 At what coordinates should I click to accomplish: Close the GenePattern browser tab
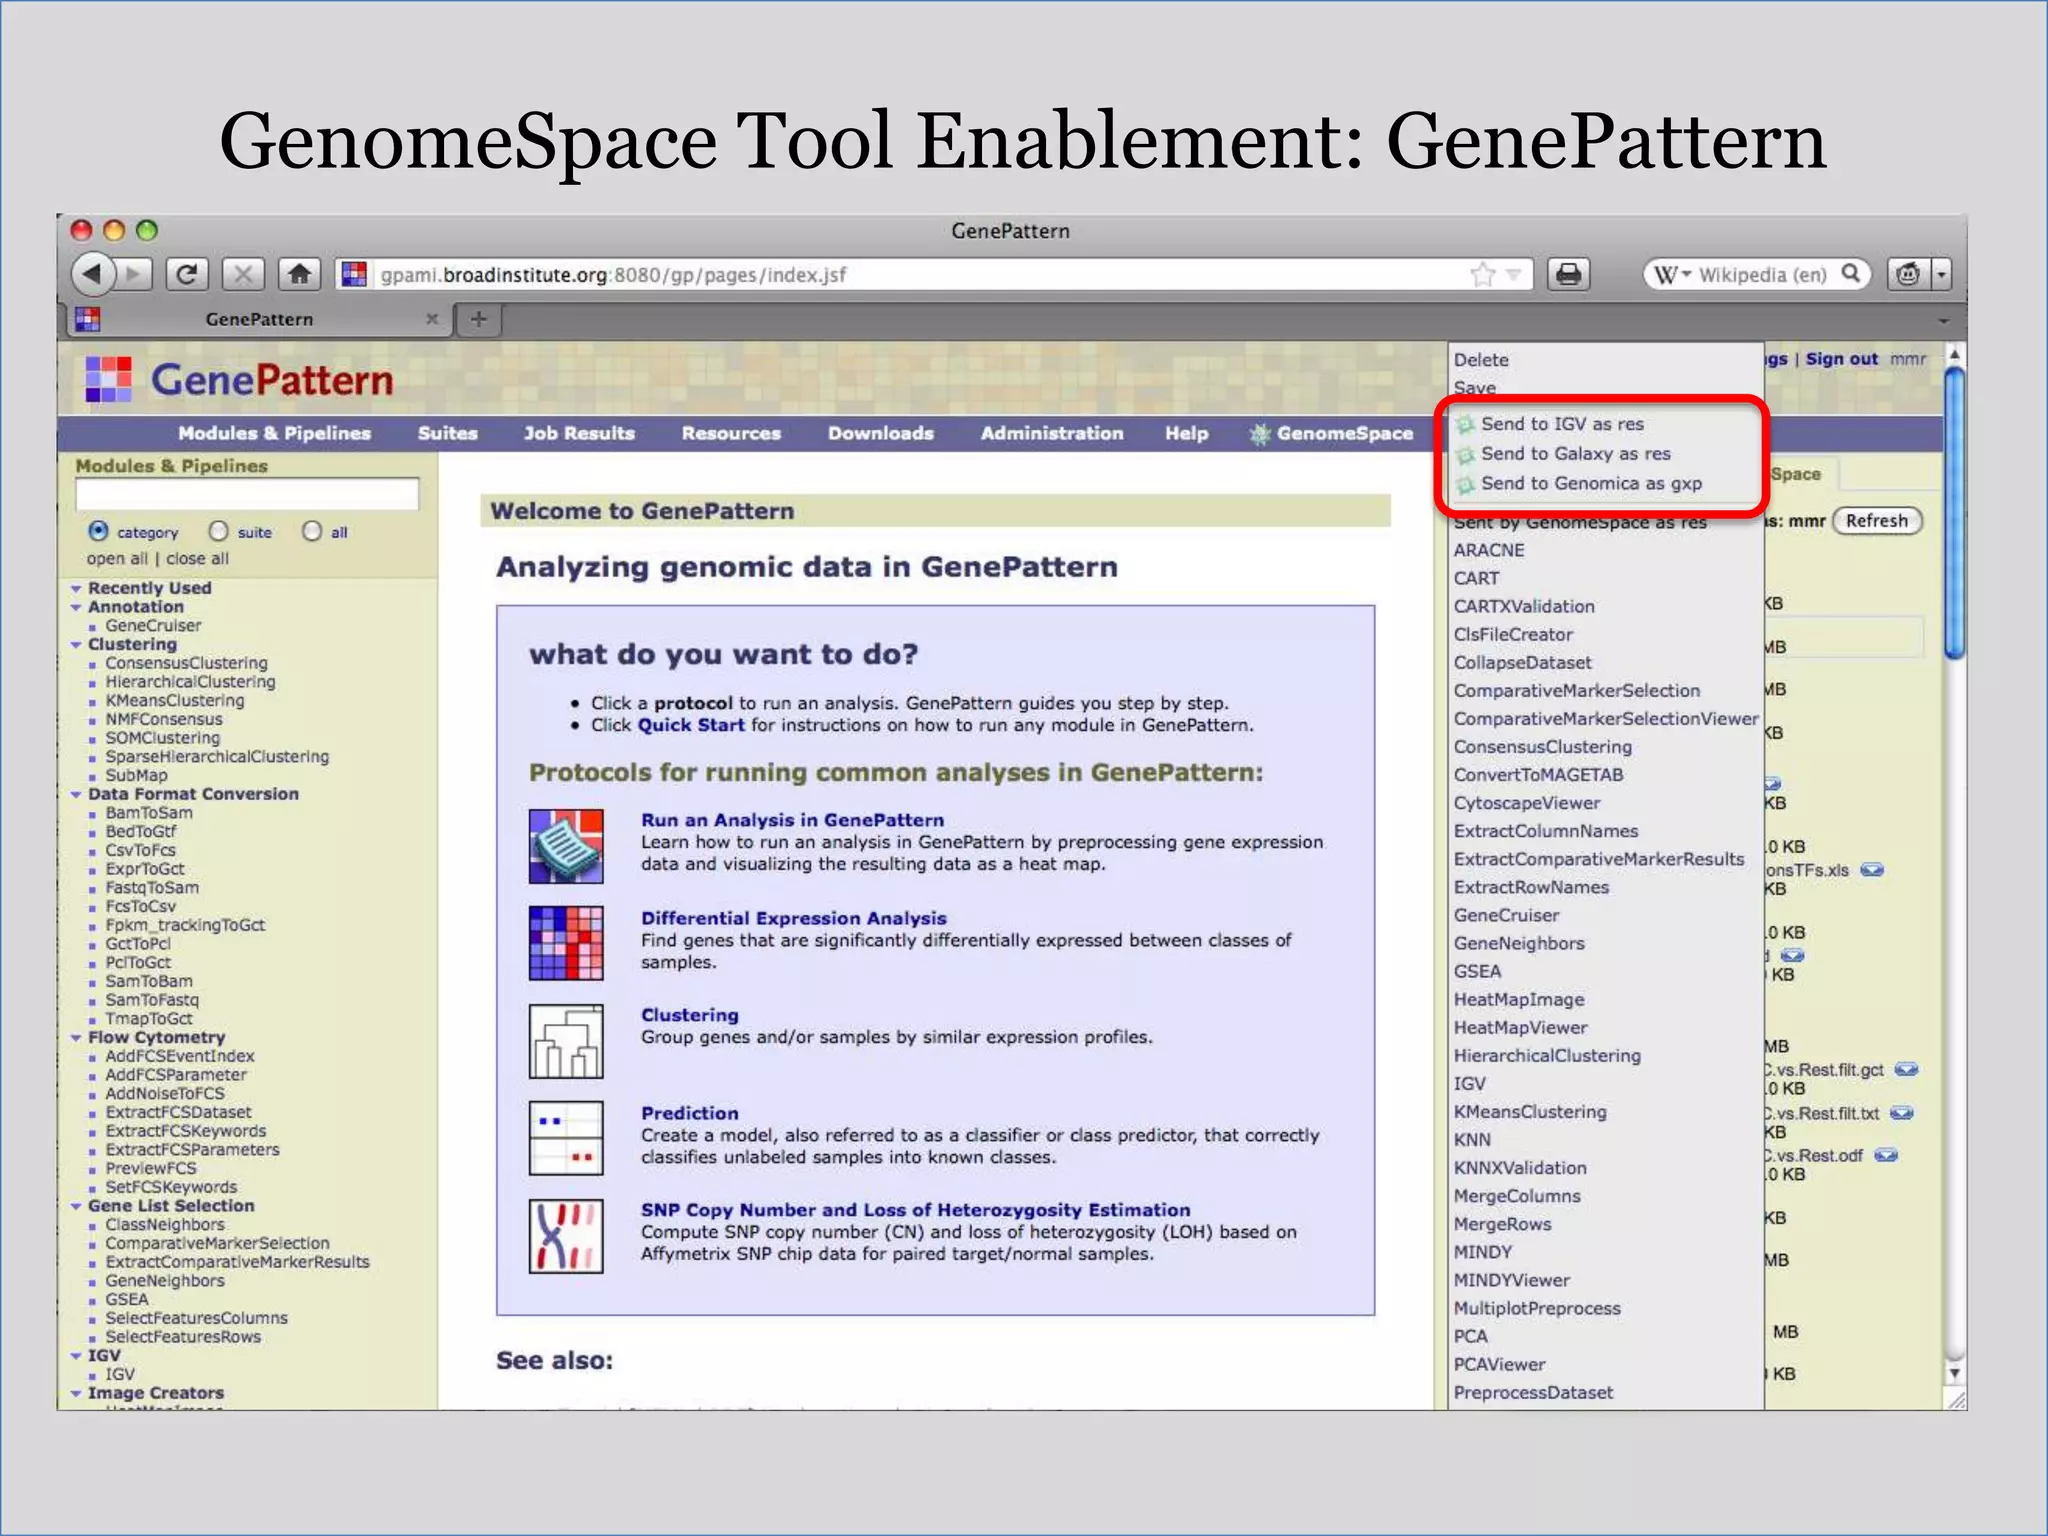pos(432,319)
